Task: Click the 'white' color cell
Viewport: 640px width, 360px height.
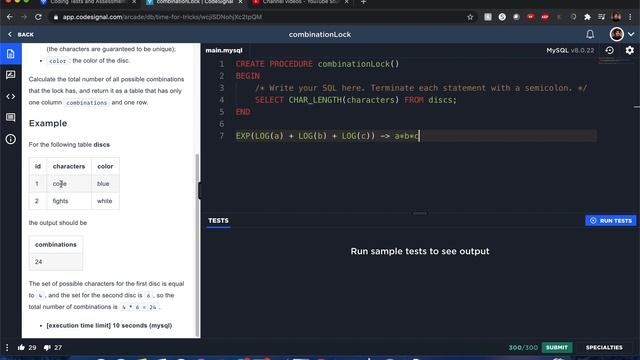Action: [104, 201]
